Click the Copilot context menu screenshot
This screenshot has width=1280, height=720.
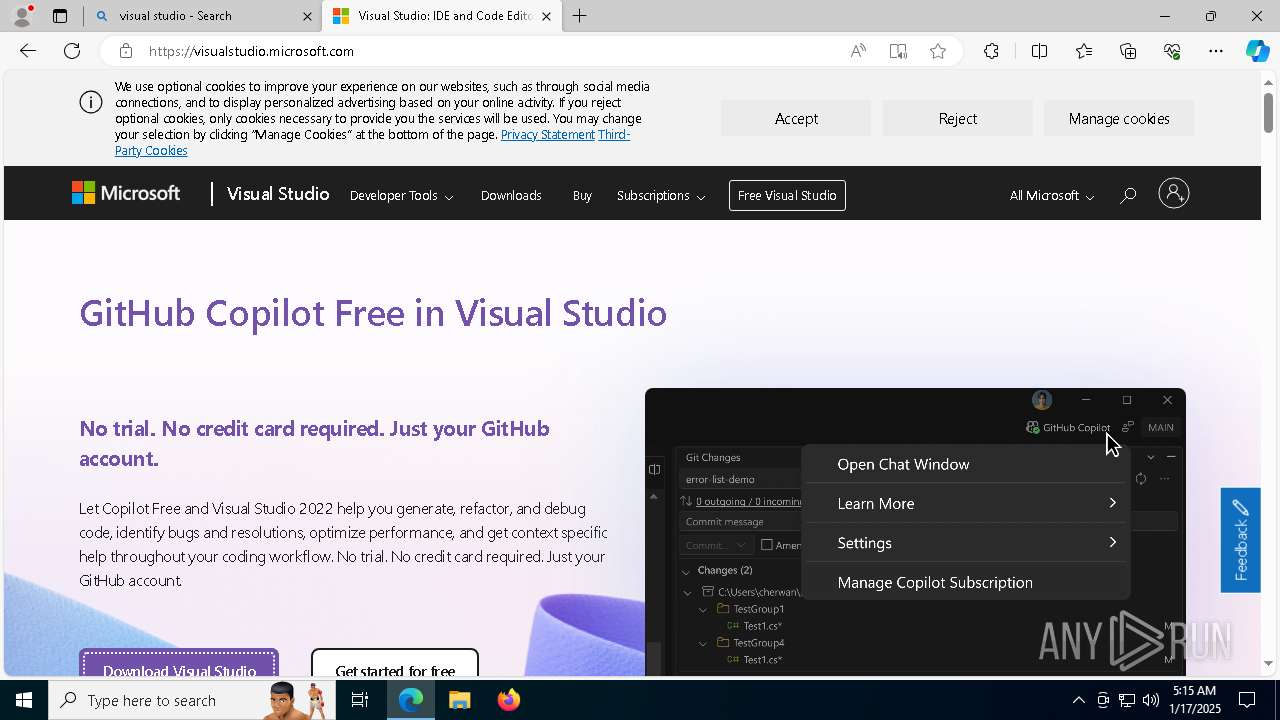click(x=915, y=532)
